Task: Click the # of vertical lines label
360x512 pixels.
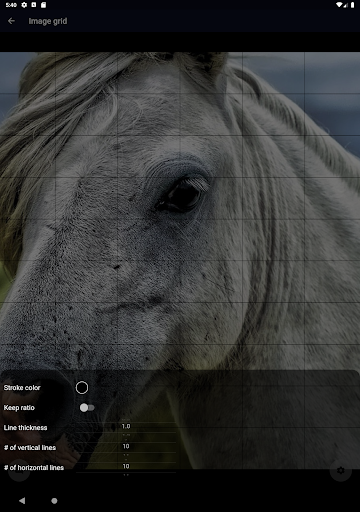Action: coord(30,448)
